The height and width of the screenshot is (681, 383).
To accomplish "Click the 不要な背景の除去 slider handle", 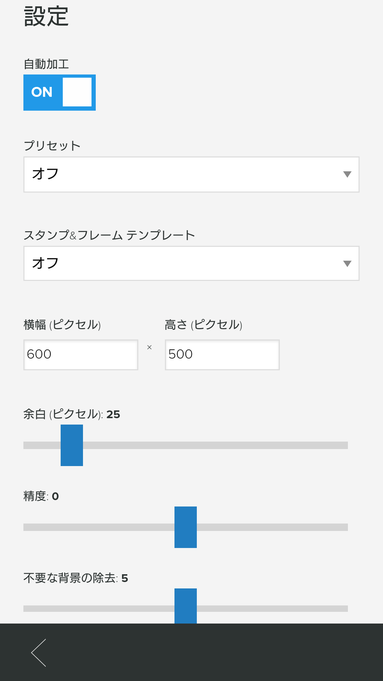I will pyautogui.click(x=185, y=606).
